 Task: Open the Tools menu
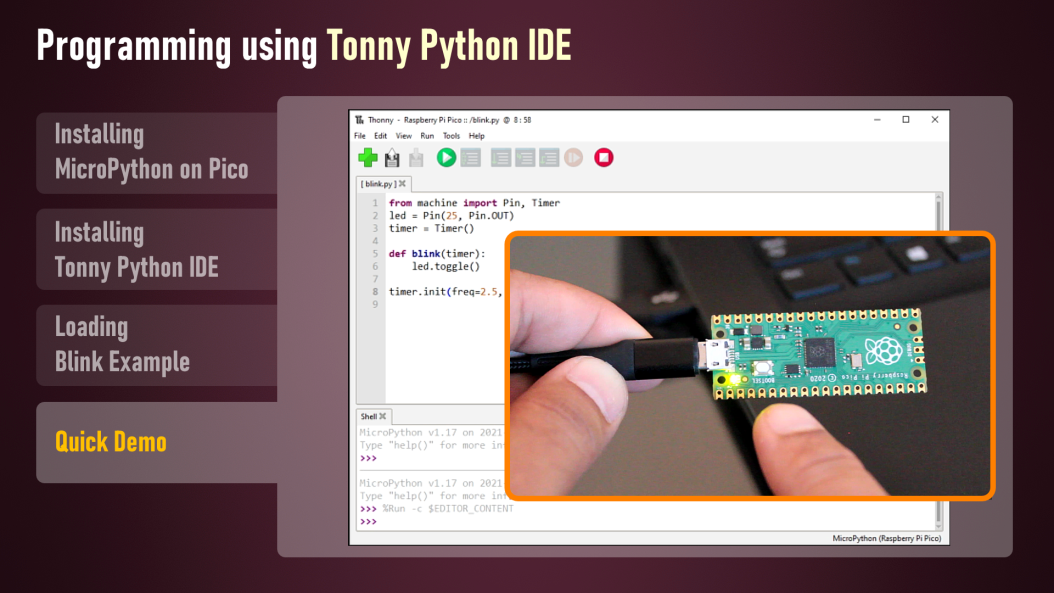click(451, 134)
